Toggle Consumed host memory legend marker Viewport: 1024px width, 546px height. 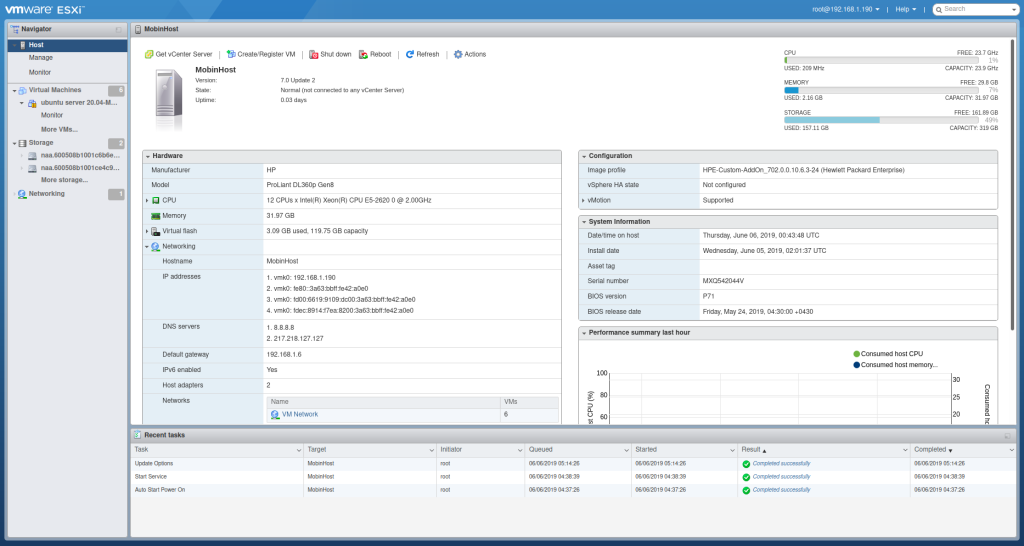coord(857,365)
